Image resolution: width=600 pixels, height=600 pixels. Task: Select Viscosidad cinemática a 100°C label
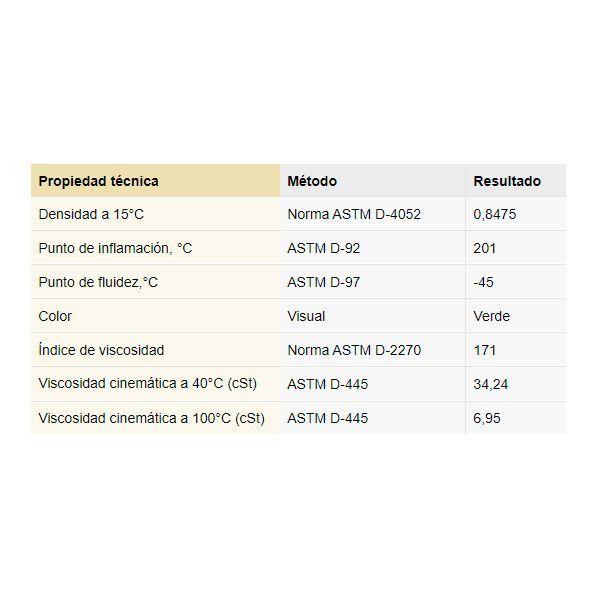(x=152, y=418)
